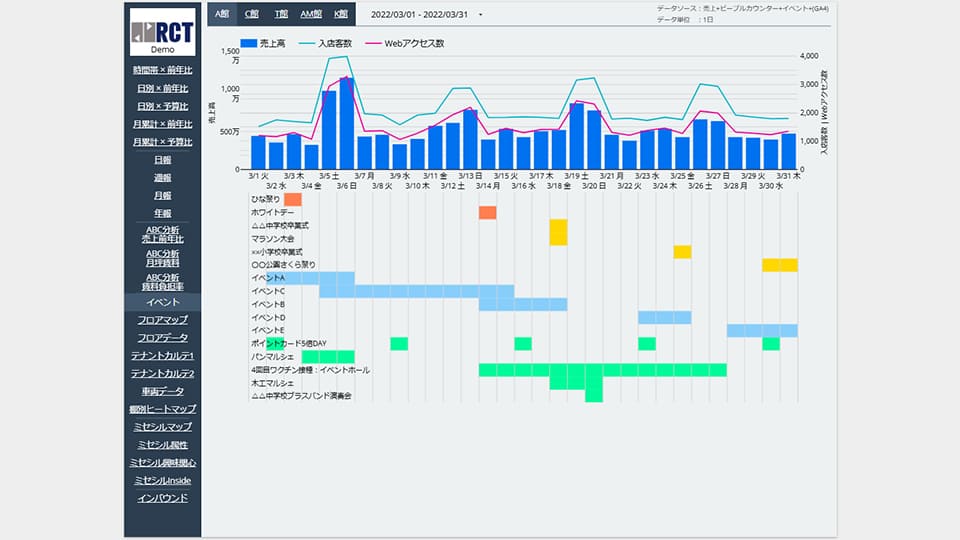Go to the フロアマップ page
Screen dimensions: 960x540
[x=162, y=320]
